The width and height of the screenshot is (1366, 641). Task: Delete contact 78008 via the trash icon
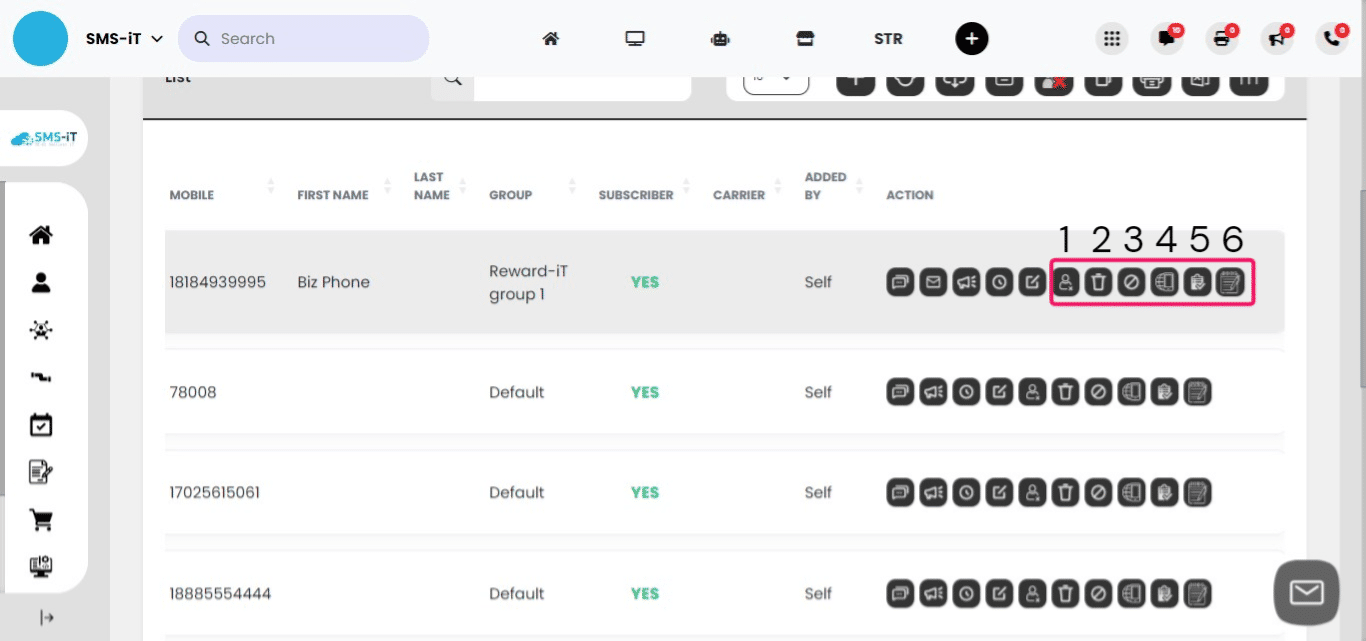[x=1066, y=392]
